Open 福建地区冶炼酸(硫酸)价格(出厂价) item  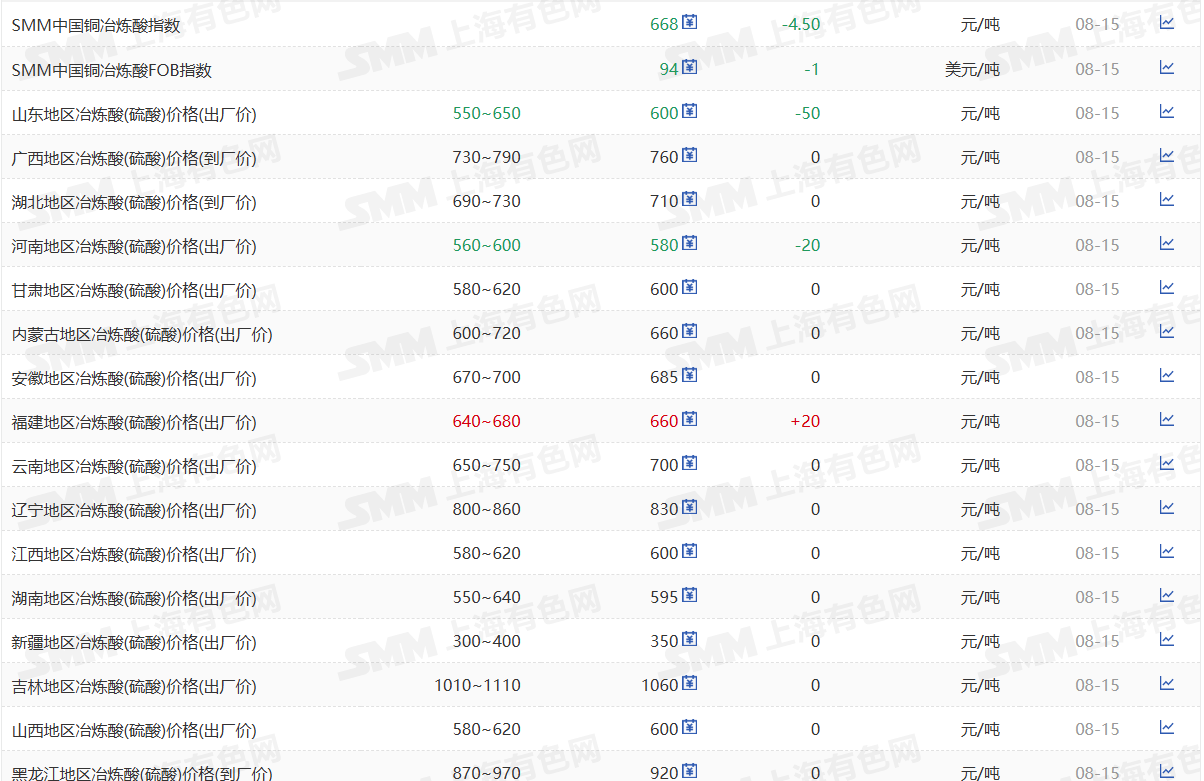[134, 422]
